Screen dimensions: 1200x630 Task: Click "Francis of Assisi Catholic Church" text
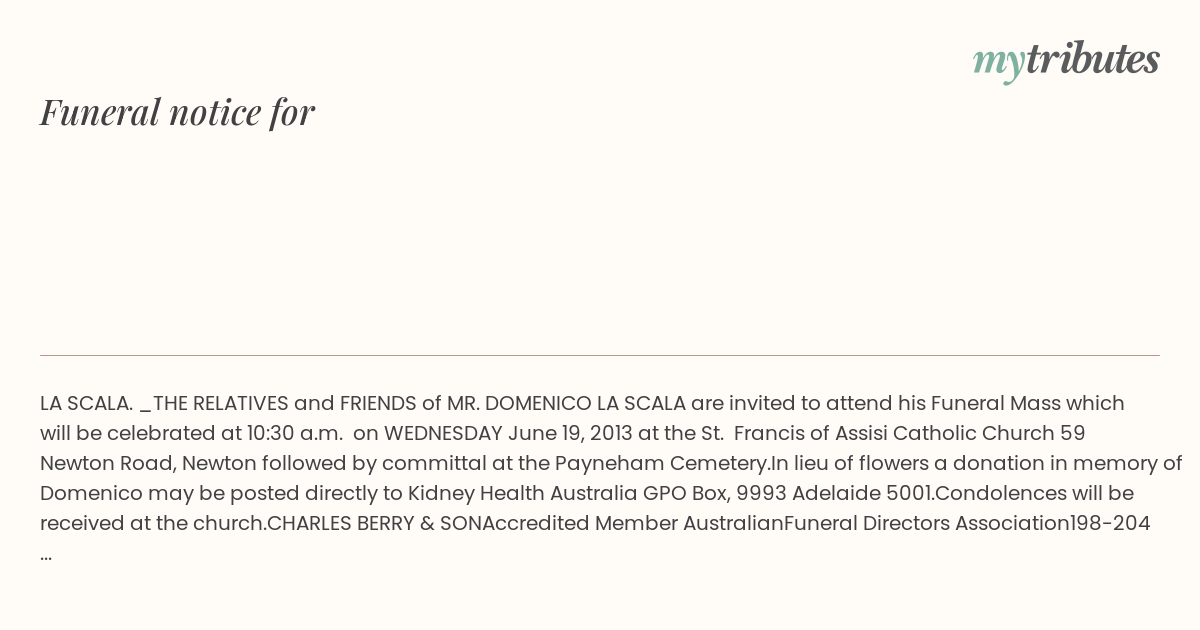pos(894,433)
